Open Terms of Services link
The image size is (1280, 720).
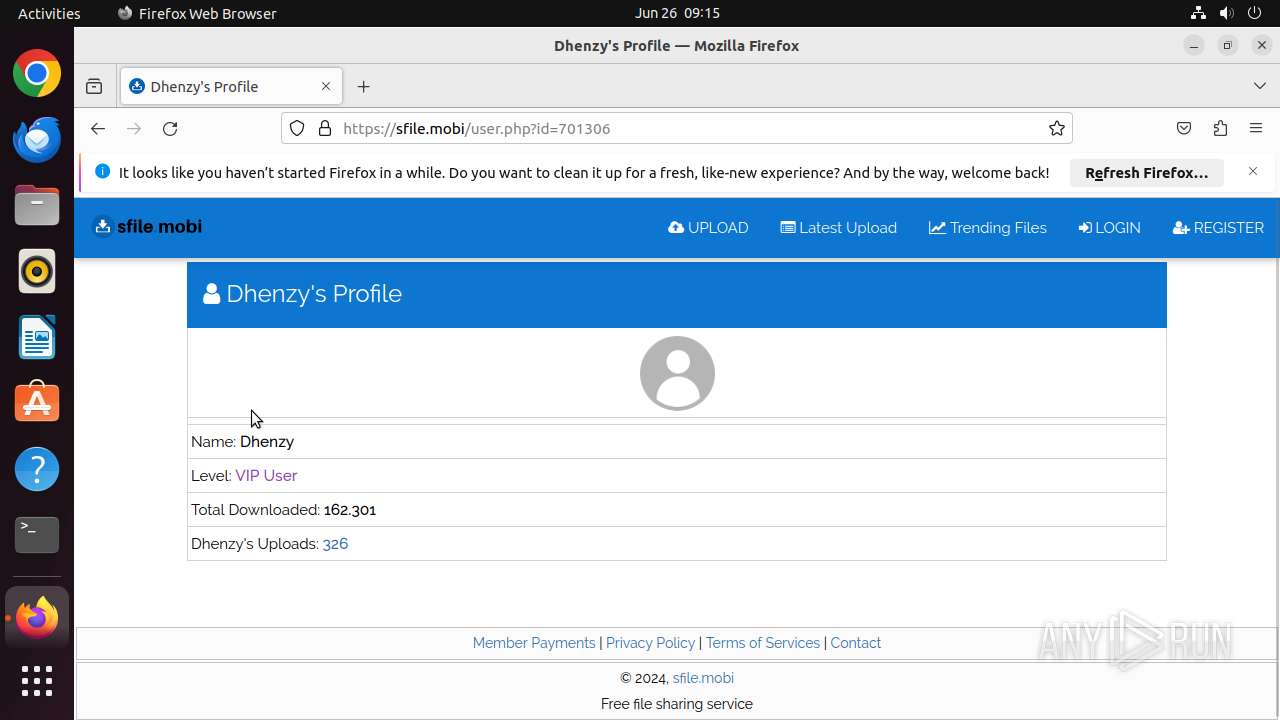pos(763,643)
